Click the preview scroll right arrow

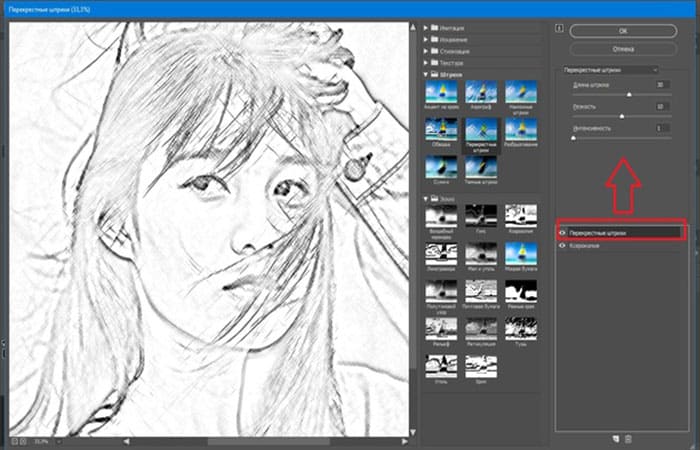coord(404,442)
